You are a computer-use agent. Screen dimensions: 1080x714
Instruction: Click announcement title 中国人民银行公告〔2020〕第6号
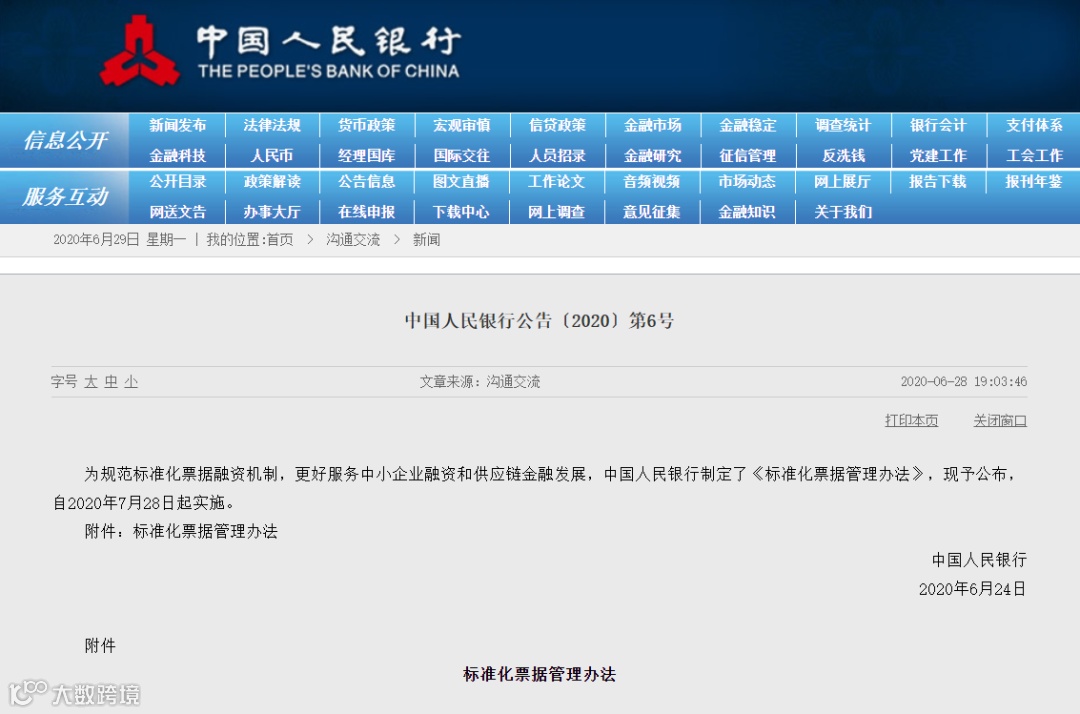[539, 321]
